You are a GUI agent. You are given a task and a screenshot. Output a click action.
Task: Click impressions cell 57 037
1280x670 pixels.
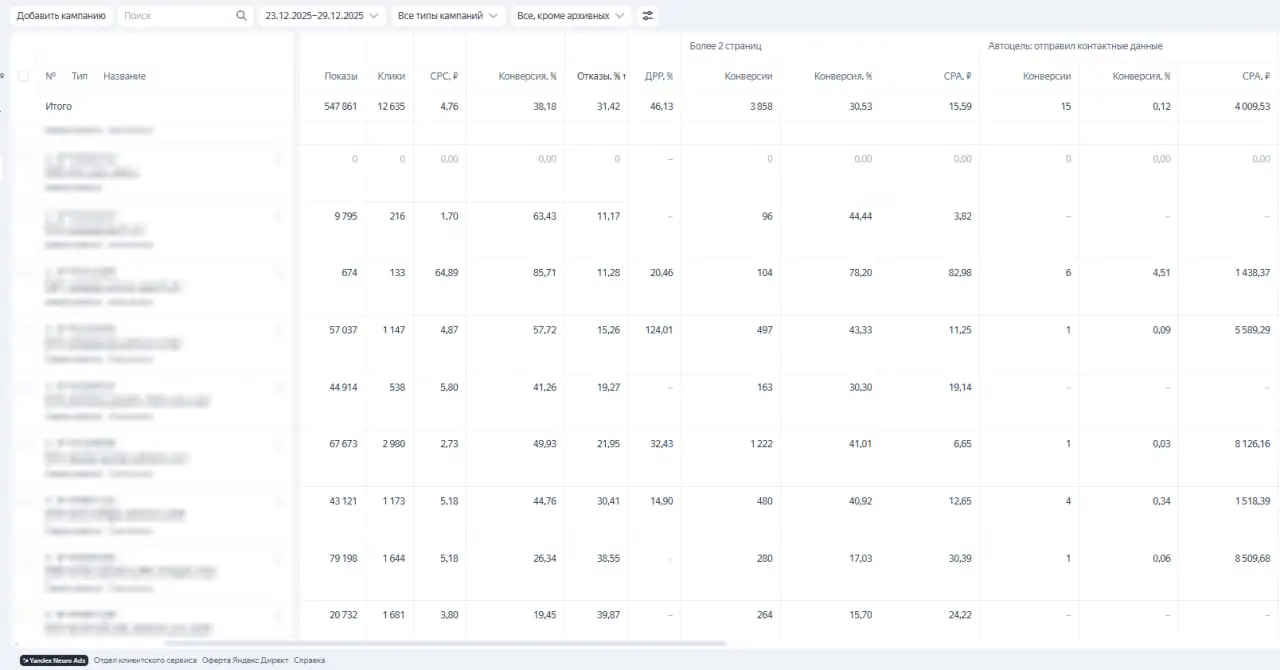pyautogui.click(x=343, y=329)
